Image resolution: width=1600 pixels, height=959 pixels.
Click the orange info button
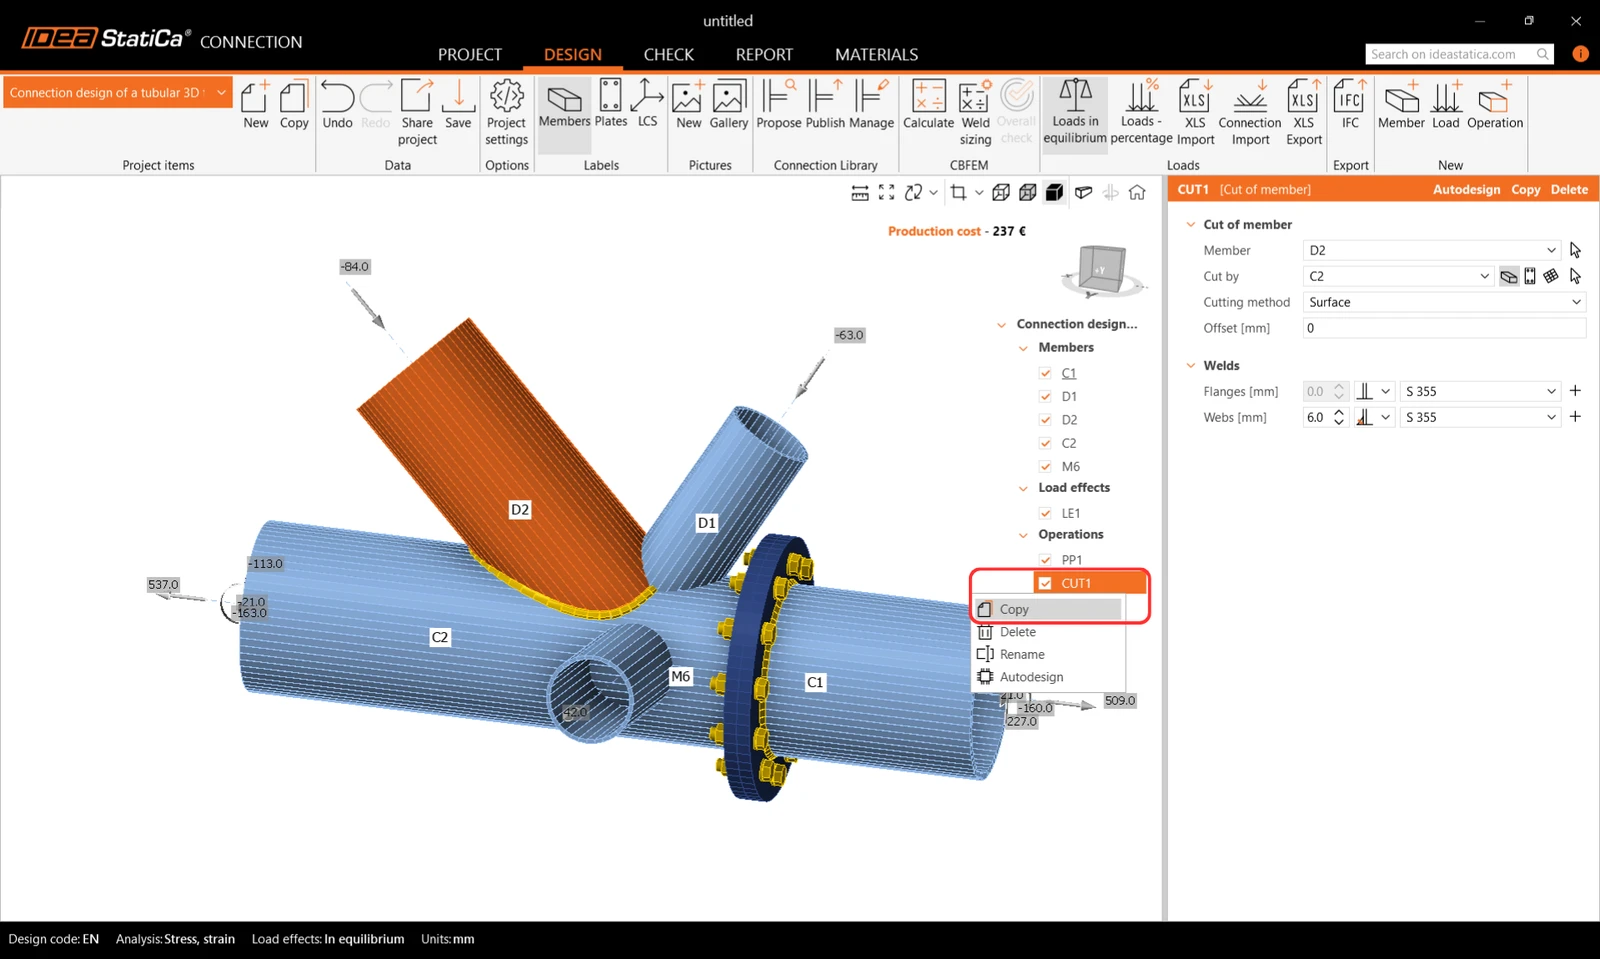(x=1580, y=54)
